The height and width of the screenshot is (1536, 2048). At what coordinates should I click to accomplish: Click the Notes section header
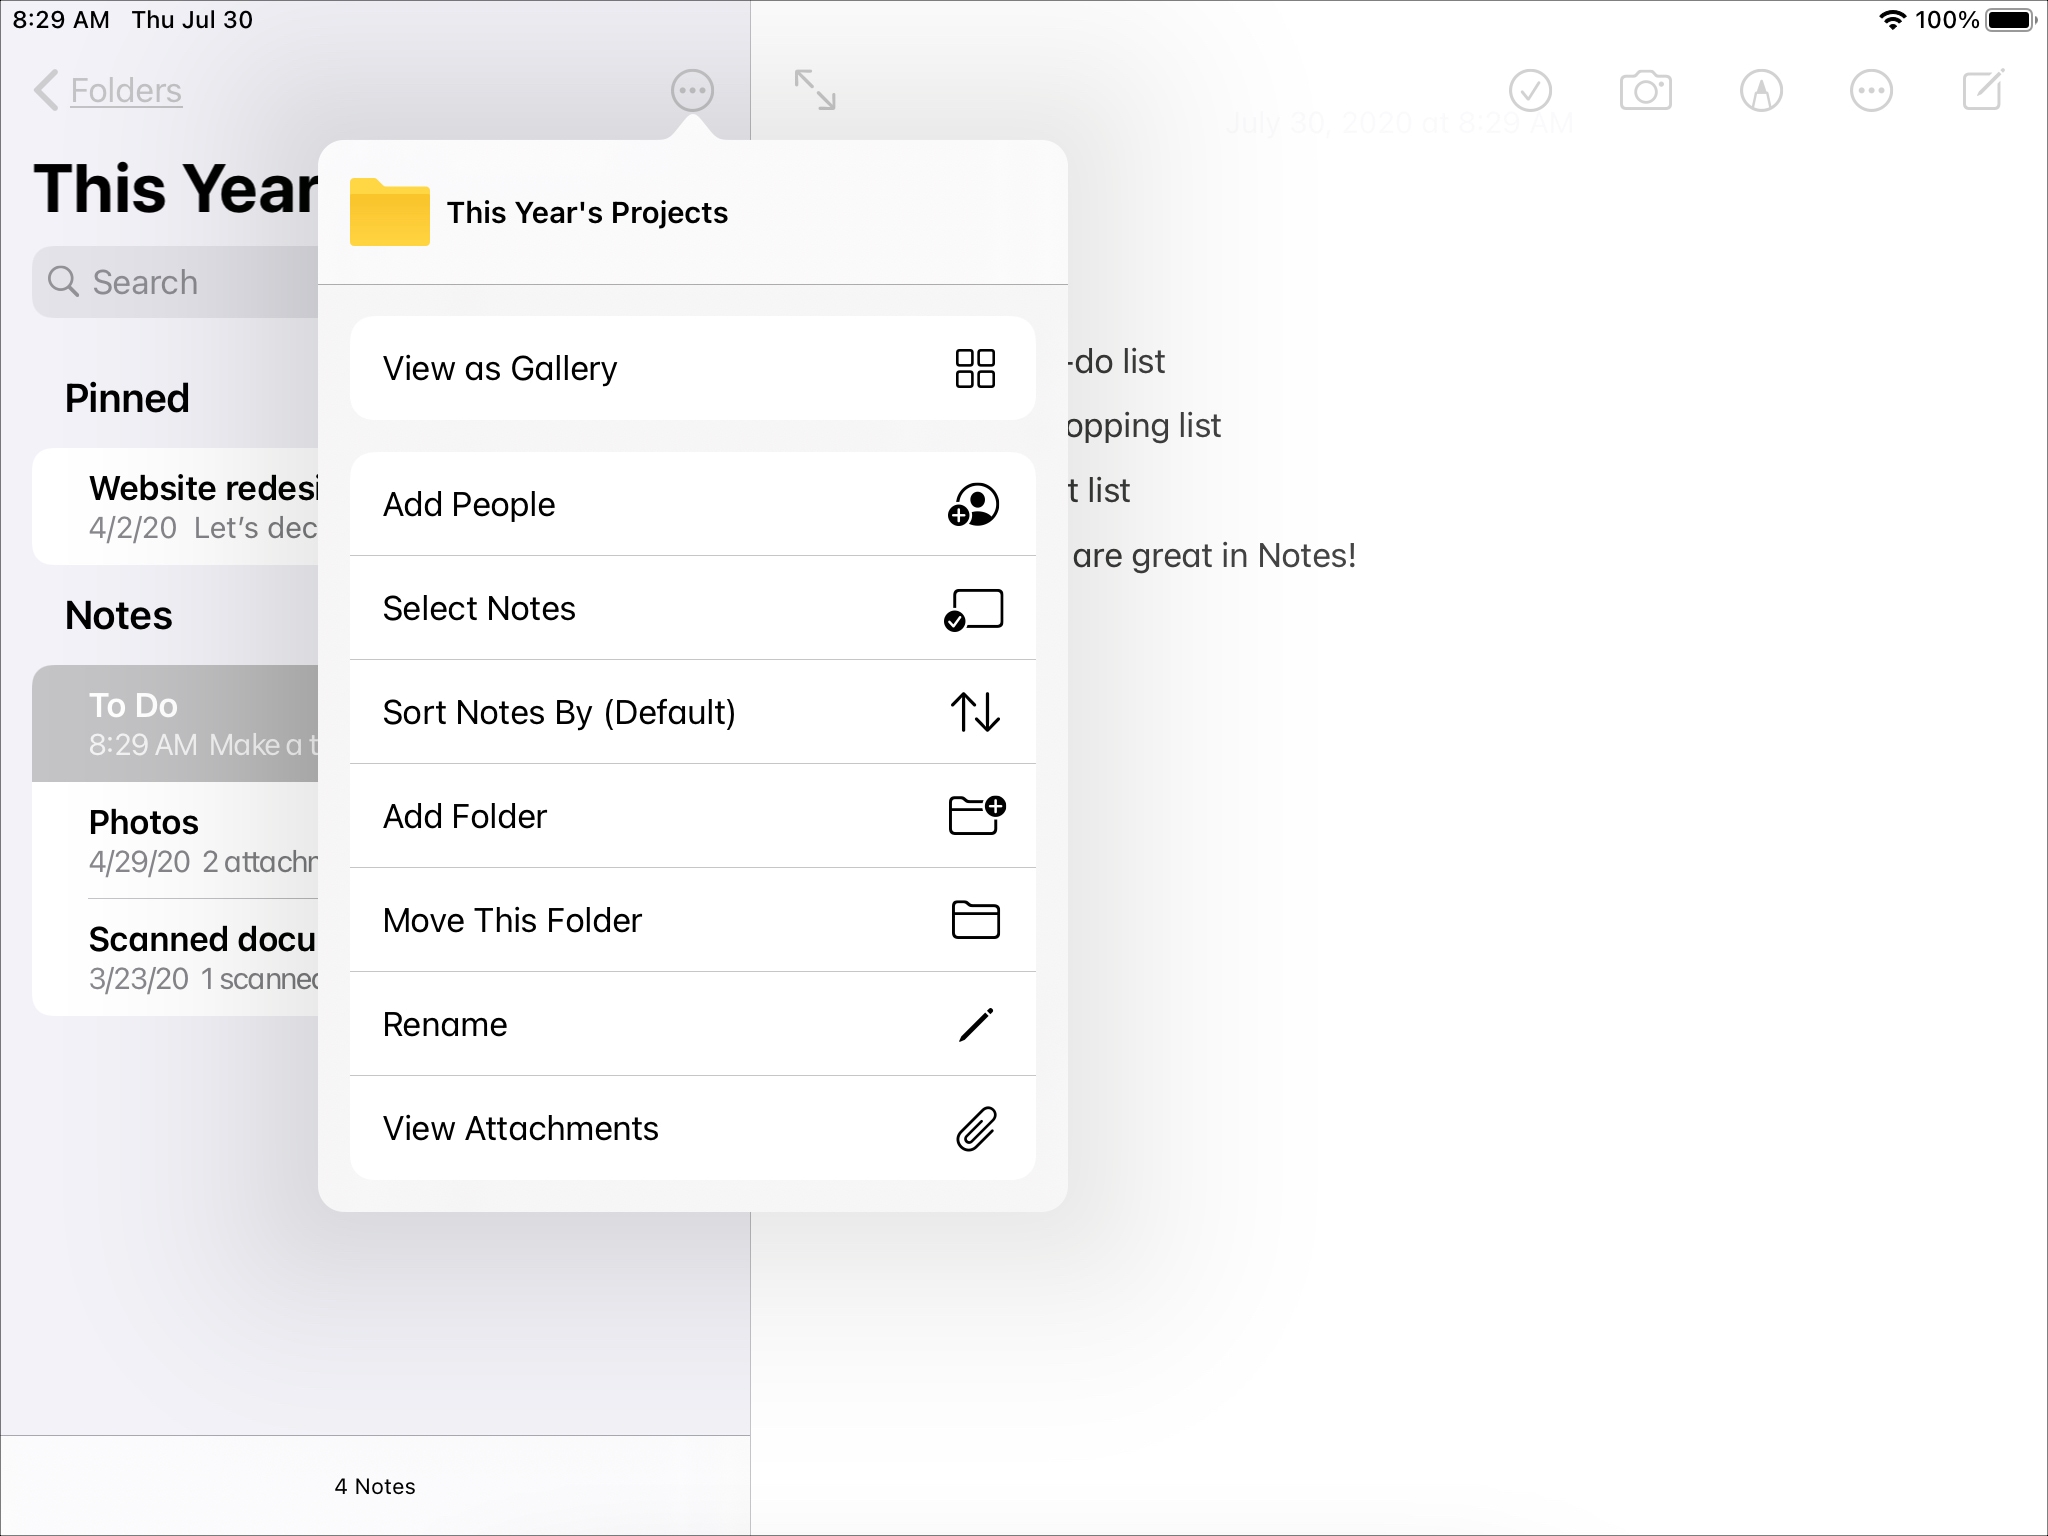(118, 615)
